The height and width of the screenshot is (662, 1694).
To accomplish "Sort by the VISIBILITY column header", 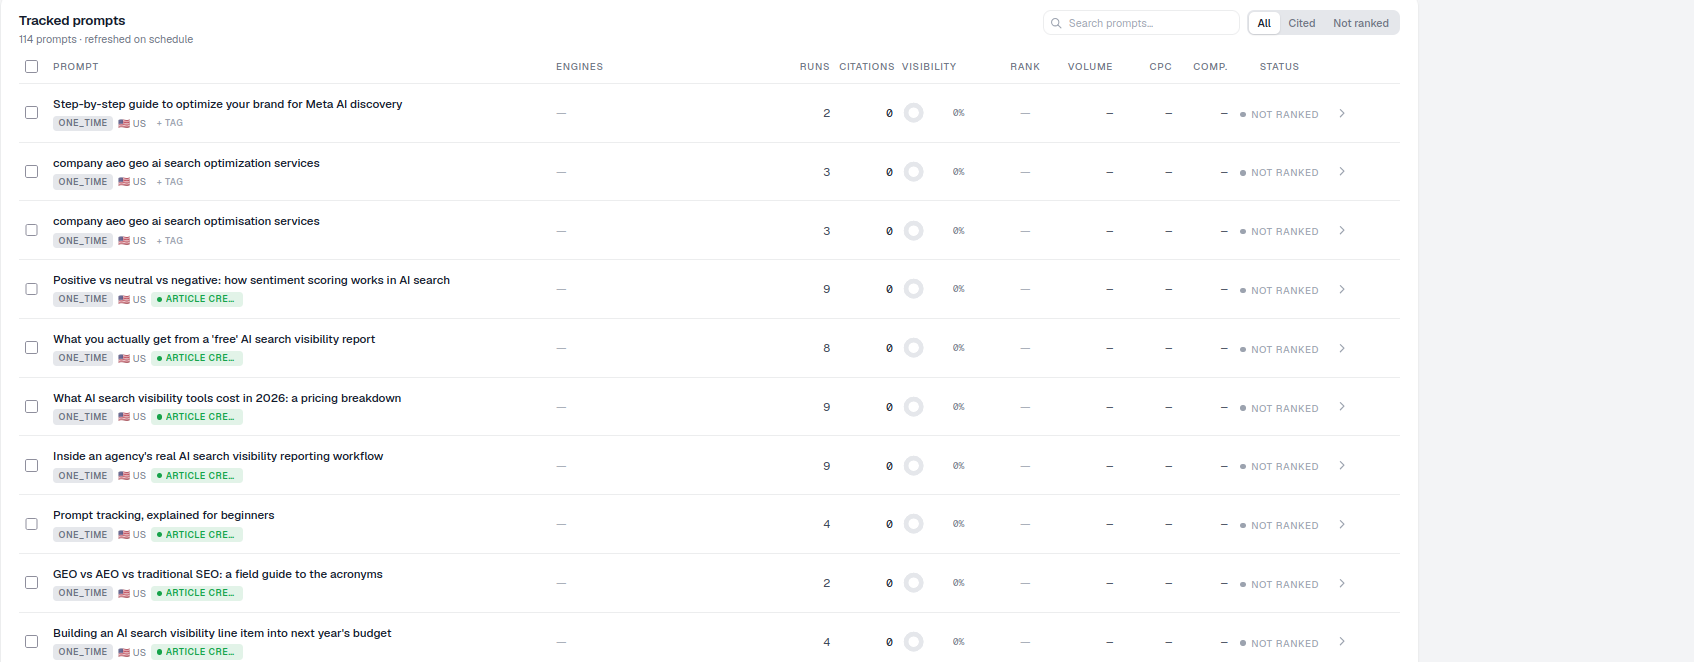I will 929,67.
